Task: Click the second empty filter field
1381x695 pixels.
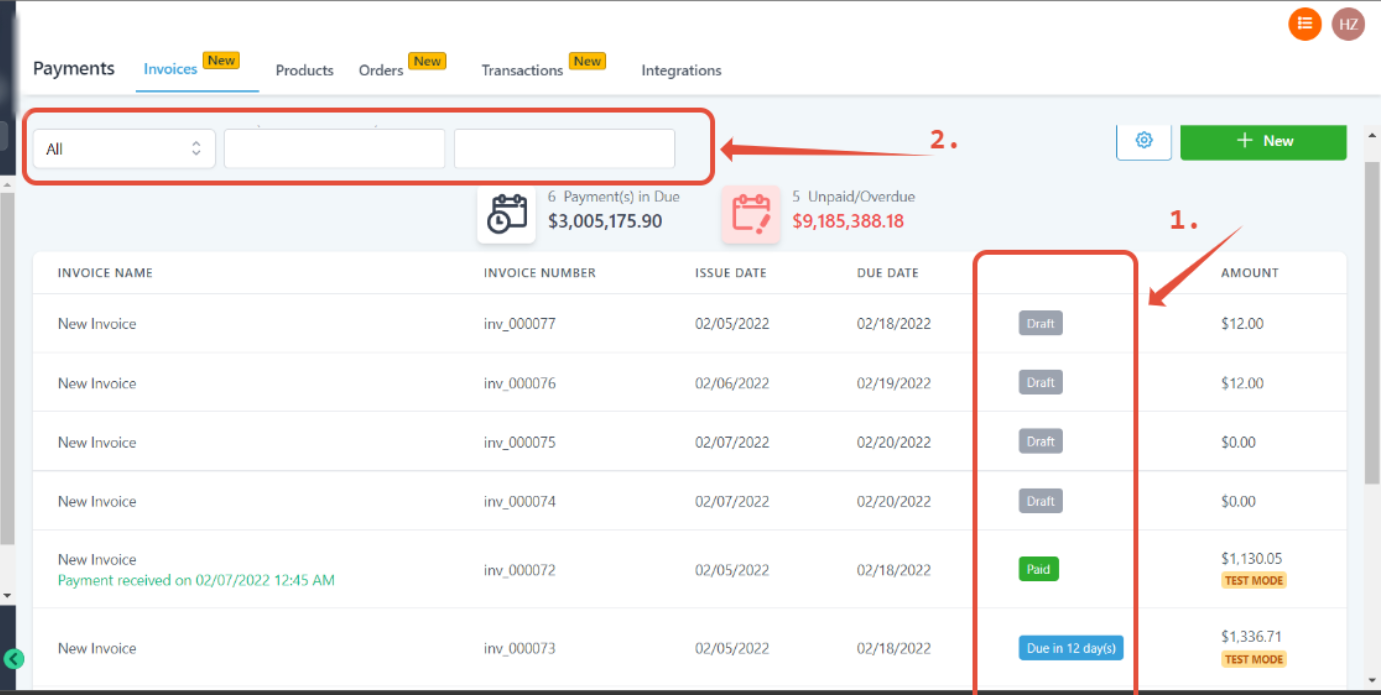Action: point(564,149)
